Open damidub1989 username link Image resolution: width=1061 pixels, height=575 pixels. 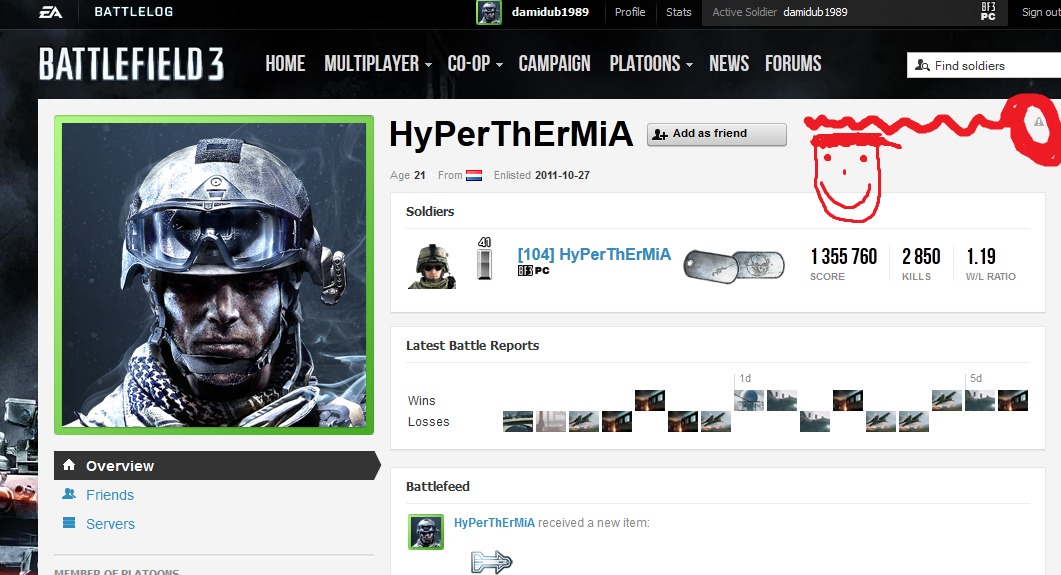(x=550, y=12)
